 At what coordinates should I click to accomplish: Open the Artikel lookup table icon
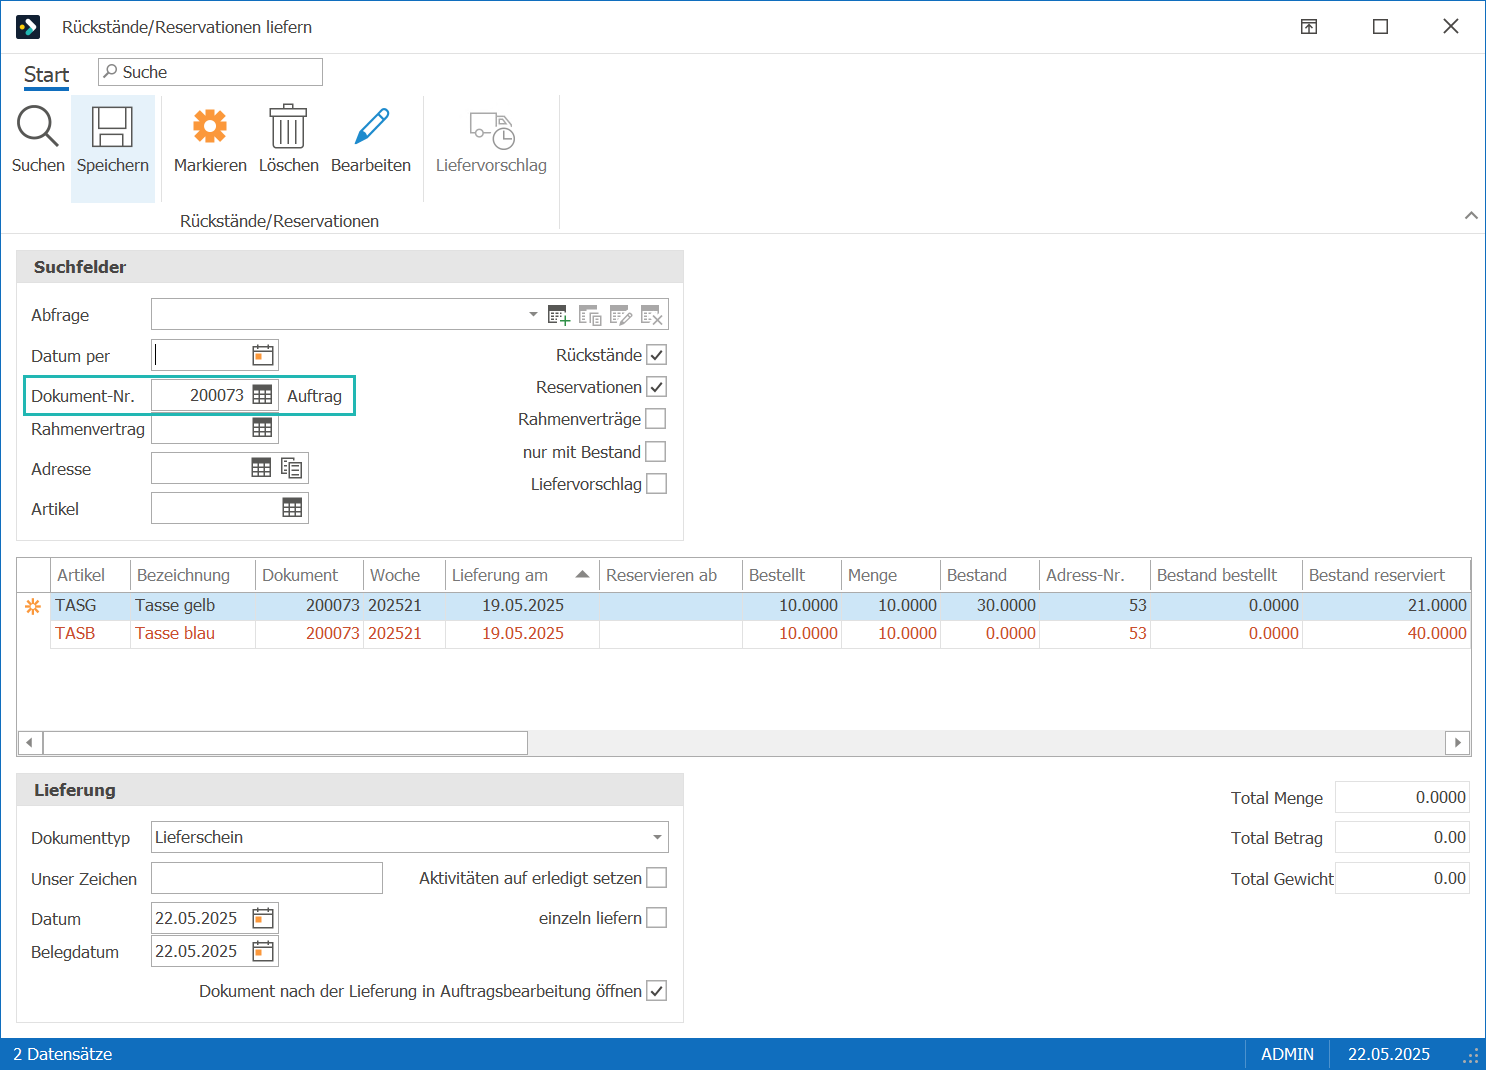coord(292,508)
